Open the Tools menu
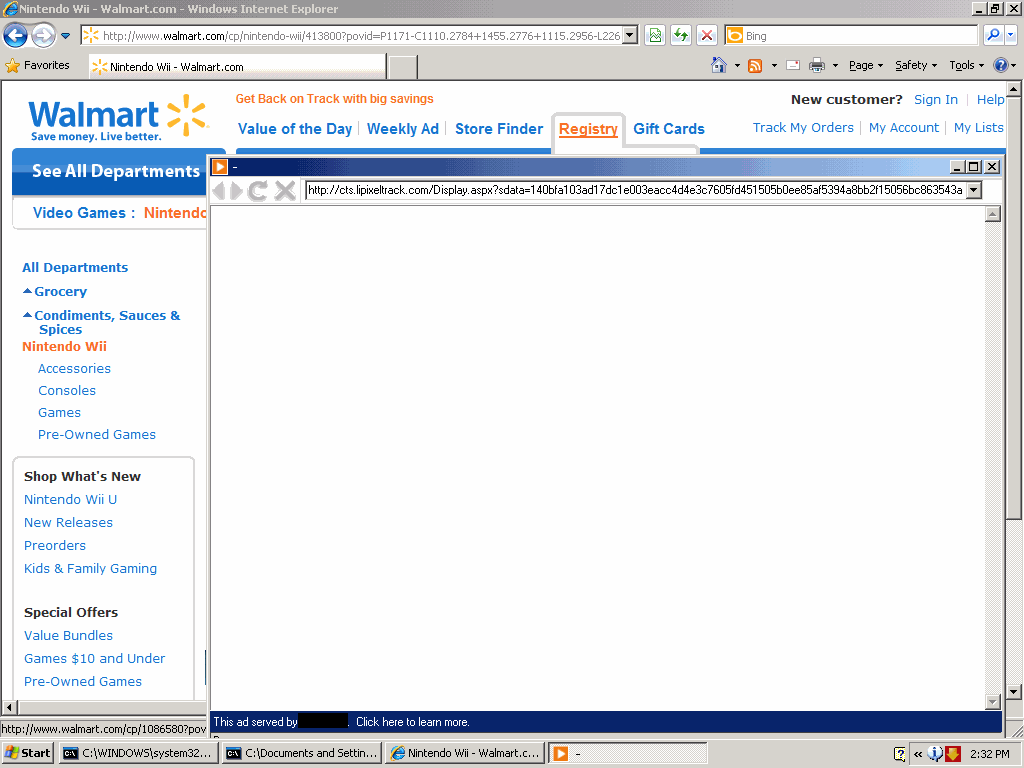This screenshot has height=768, width=1024. click(967, 65)
